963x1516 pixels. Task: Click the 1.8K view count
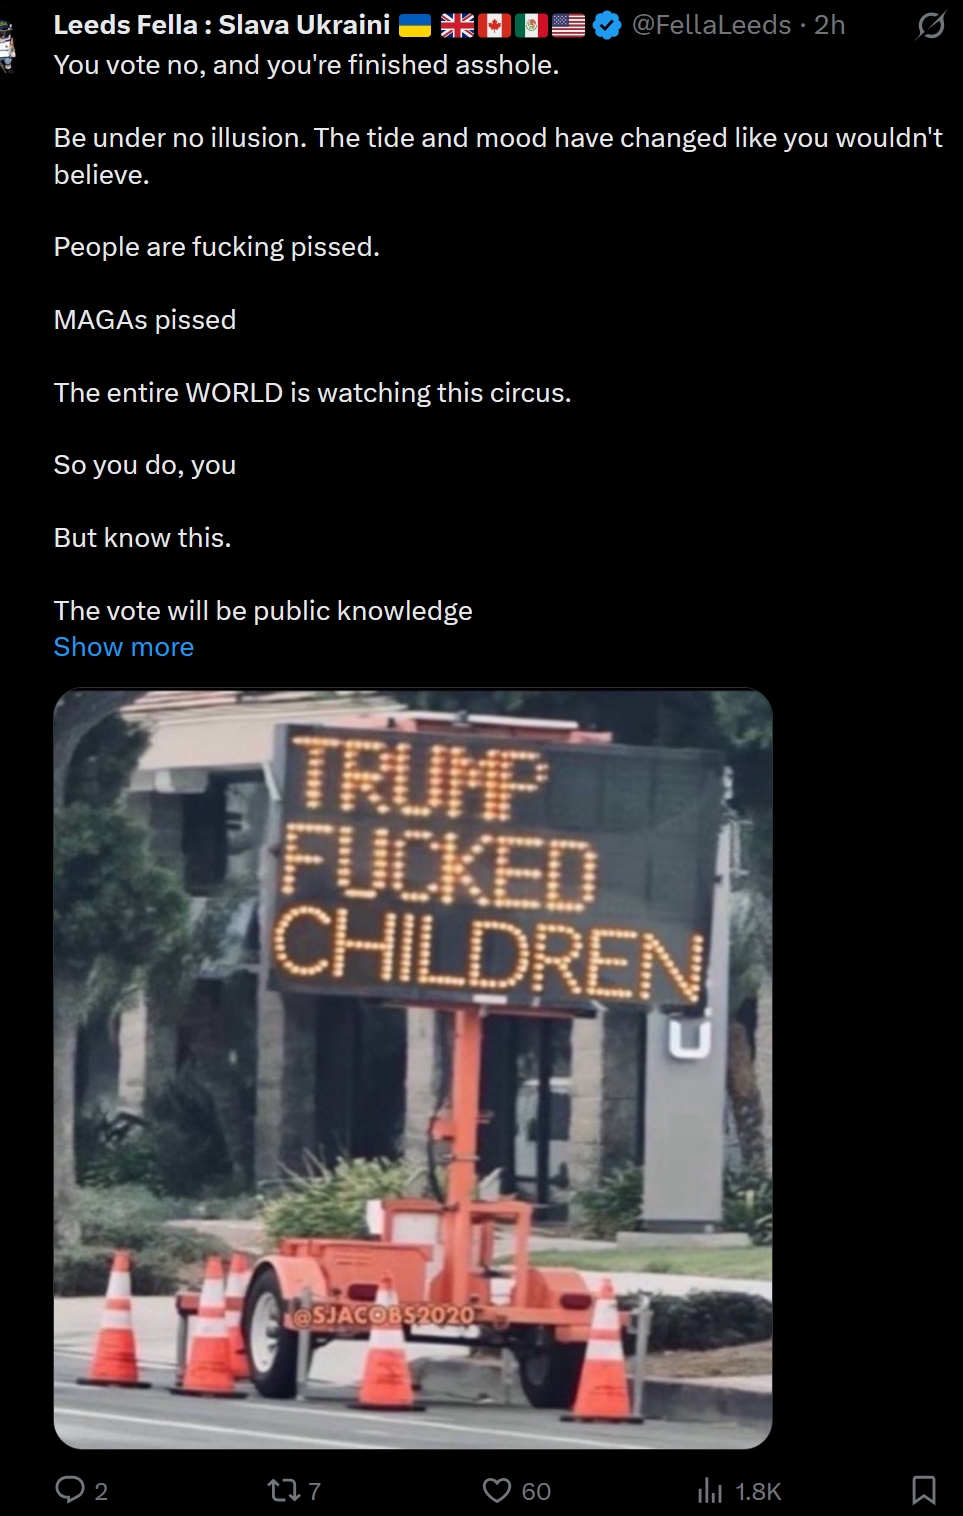(758, 1492)
